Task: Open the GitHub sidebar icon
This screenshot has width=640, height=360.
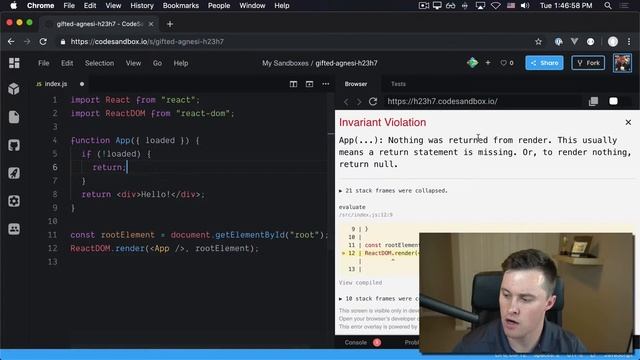Action: click(x=14, y=145)
